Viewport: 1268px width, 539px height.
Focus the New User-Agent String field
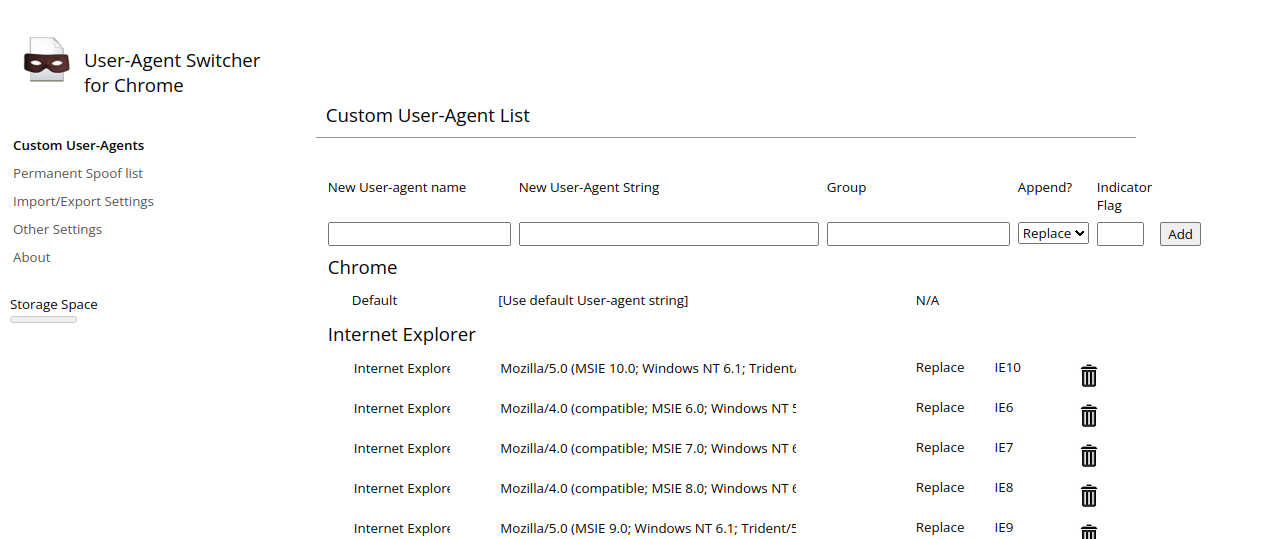point(668,234)
